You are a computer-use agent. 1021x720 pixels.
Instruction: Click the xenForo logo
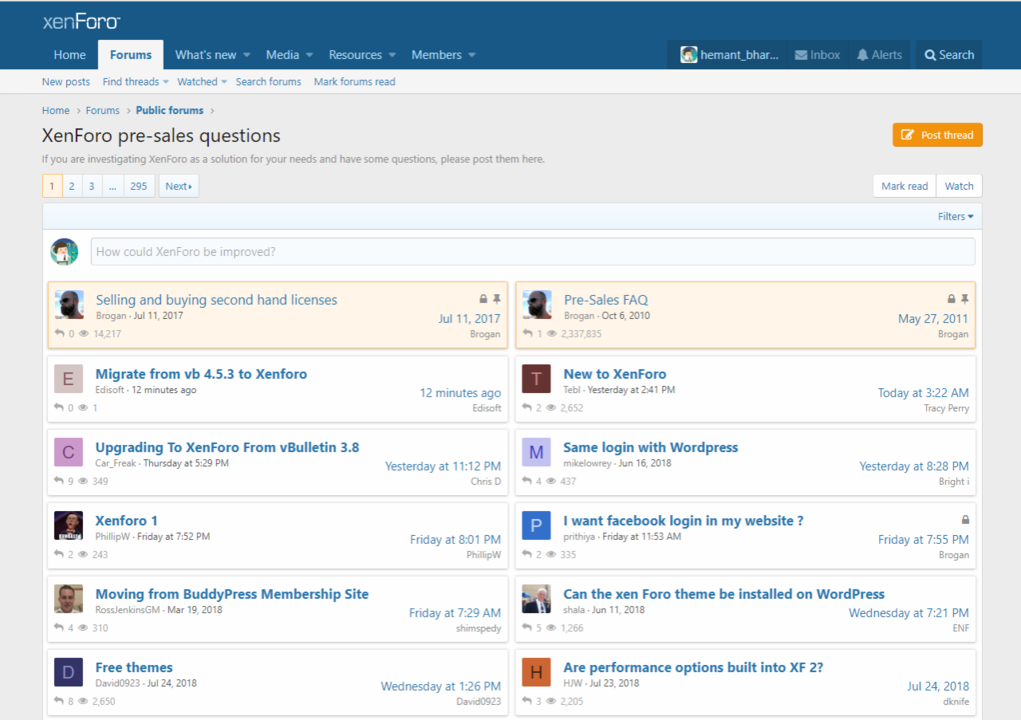tap(81, 21)
